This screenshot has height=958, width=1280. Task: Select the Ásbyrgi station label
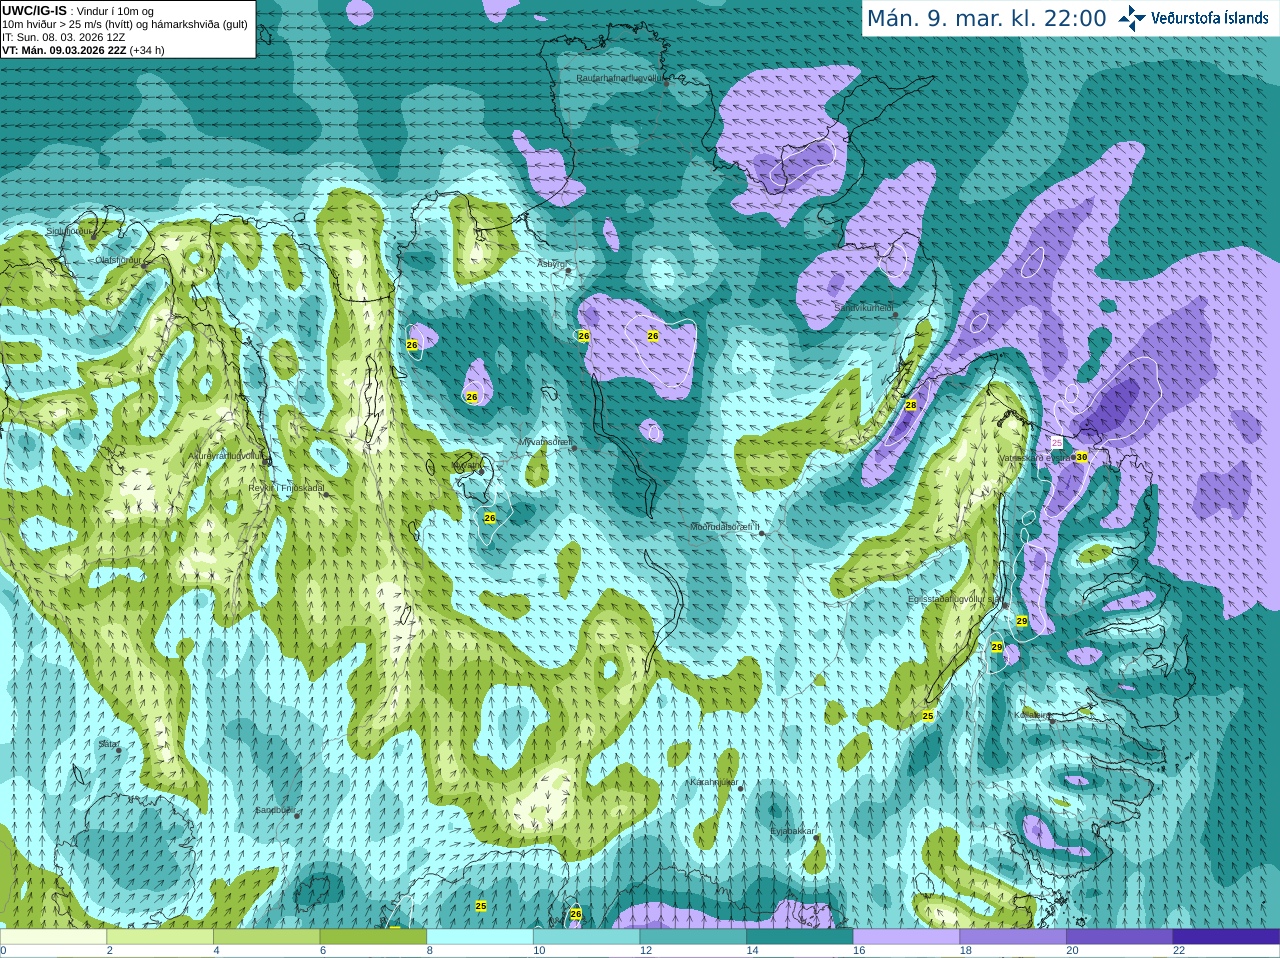tap(551, 264)
